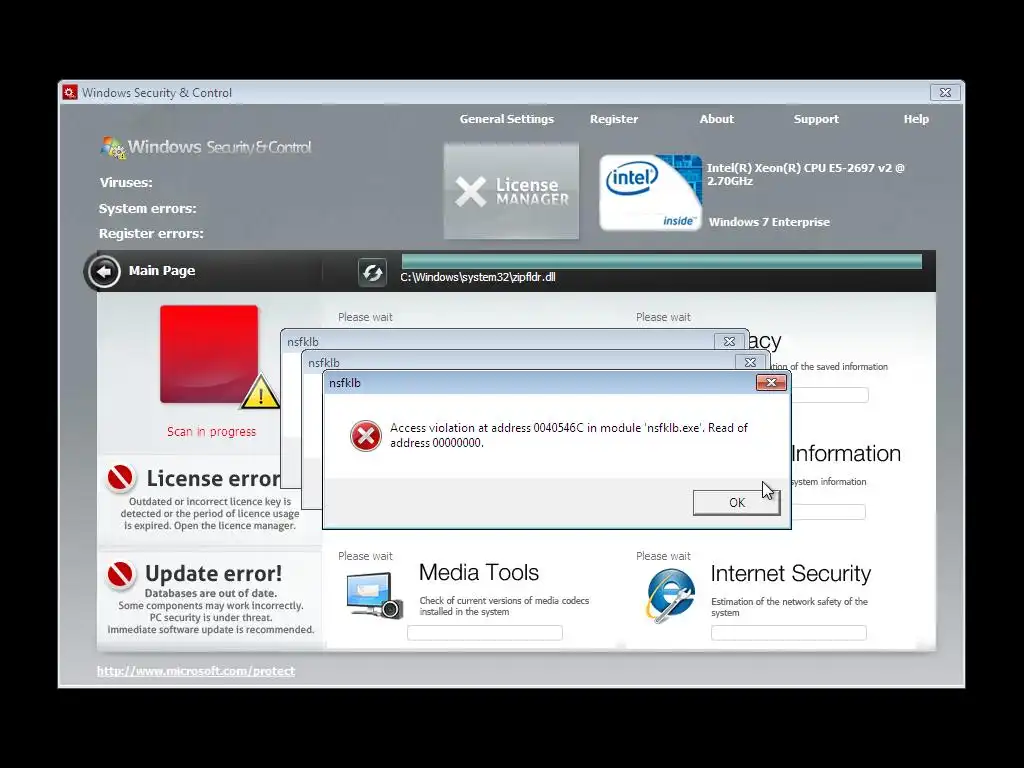Click the 'Update error!' heading
Viewport: 1024px width, 768px height.
tap(214, 573)
